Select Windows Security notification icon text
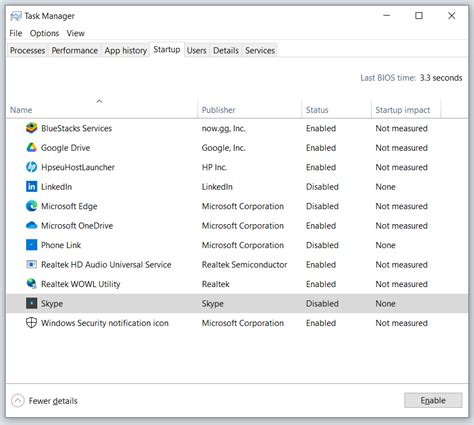Screen dimensions: 474x425 pos(105,323)
